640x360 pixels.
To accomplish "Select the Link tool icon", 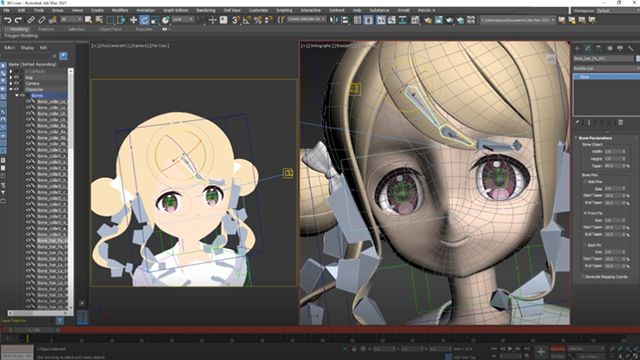I will pos(31,20).
